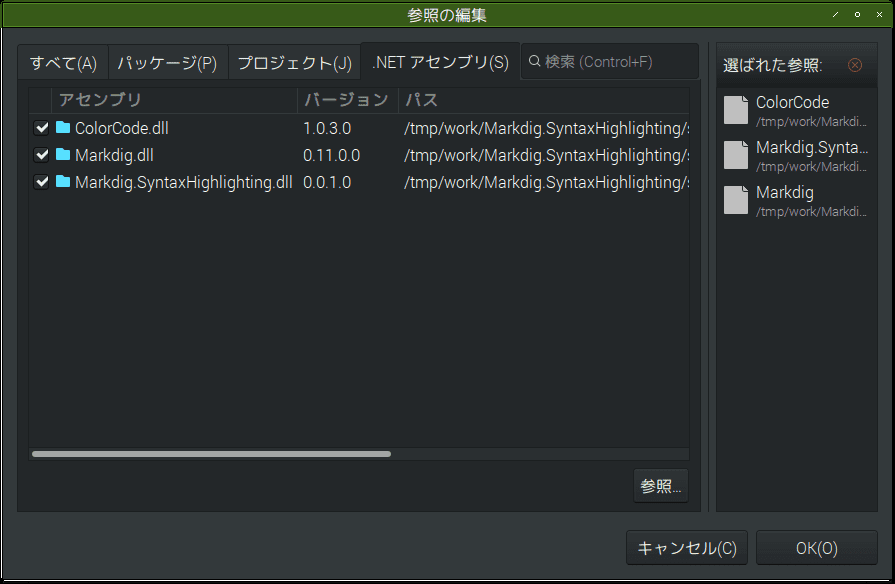
Task: Click the Markdig file icon in selected references
Action: (736, 200)
